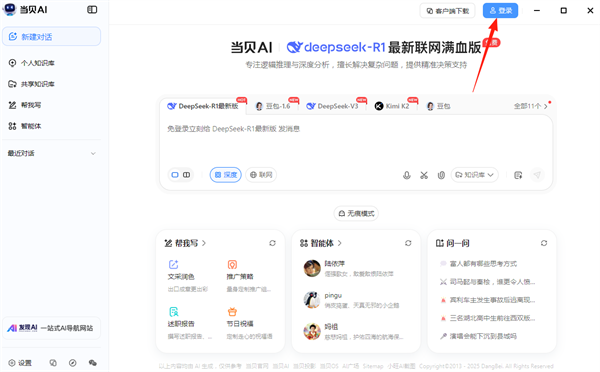Select single-pane chat mode icon
The image size is (600, 372).
175,175
